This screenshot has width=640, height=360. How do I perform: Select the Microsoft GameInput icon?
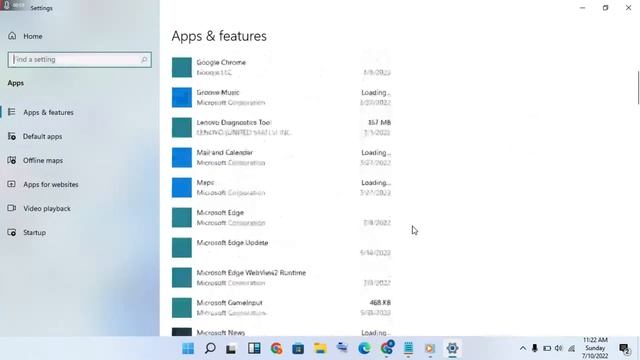tap(182, 308)
